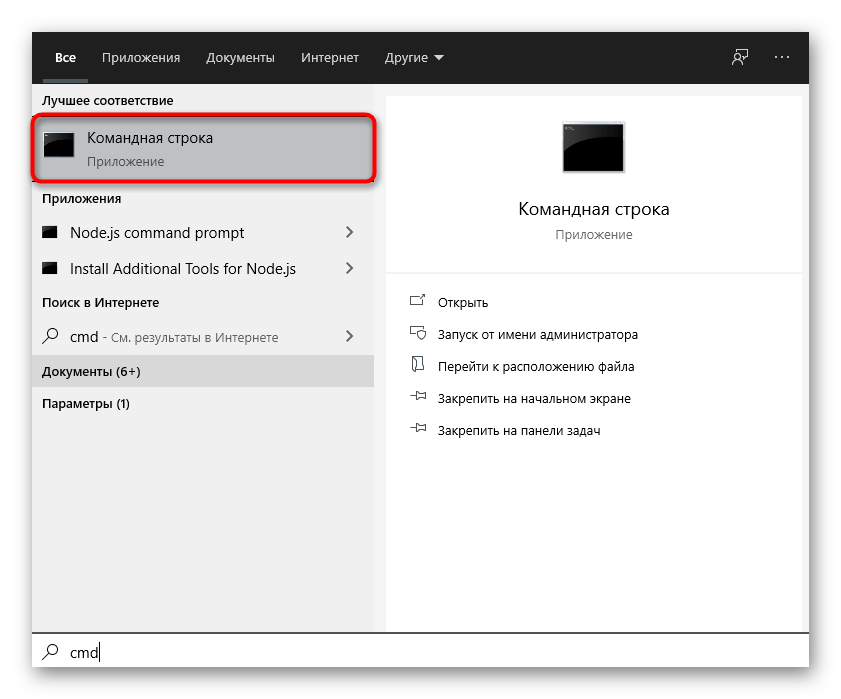Click the Node.js command prompt icon
Image resolution: width=841 pixels, height=699 pixels.
51,233
